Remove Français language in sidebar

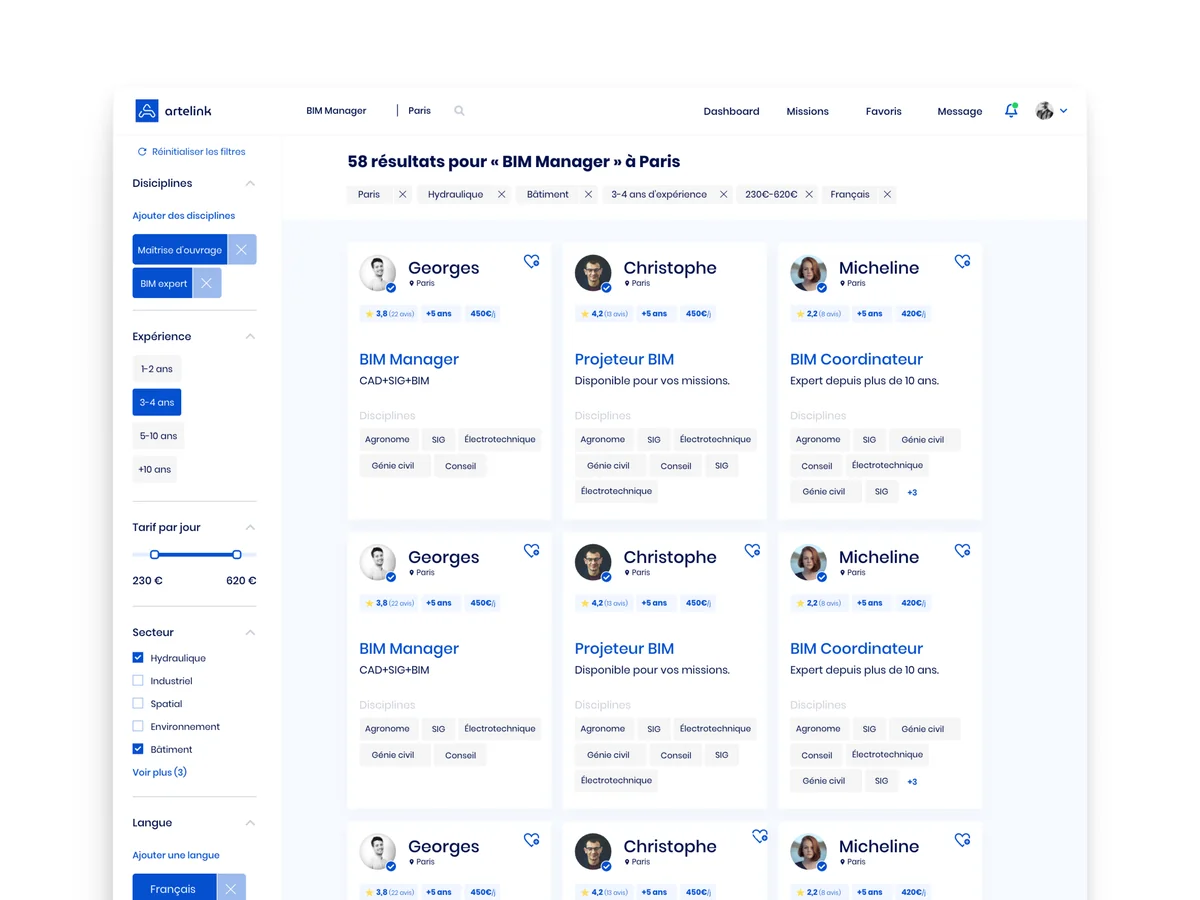point(231,889)
